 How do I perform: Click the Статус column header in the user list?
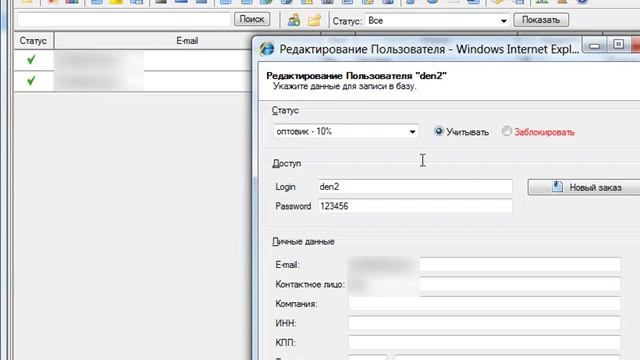pos(33,41)
